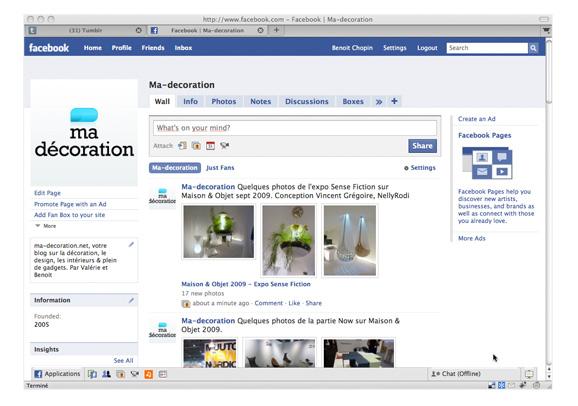Show more page tabs with double chevron
Viewport: 578px width, 406px height.
pyautogui.click(x=379, y=101)
